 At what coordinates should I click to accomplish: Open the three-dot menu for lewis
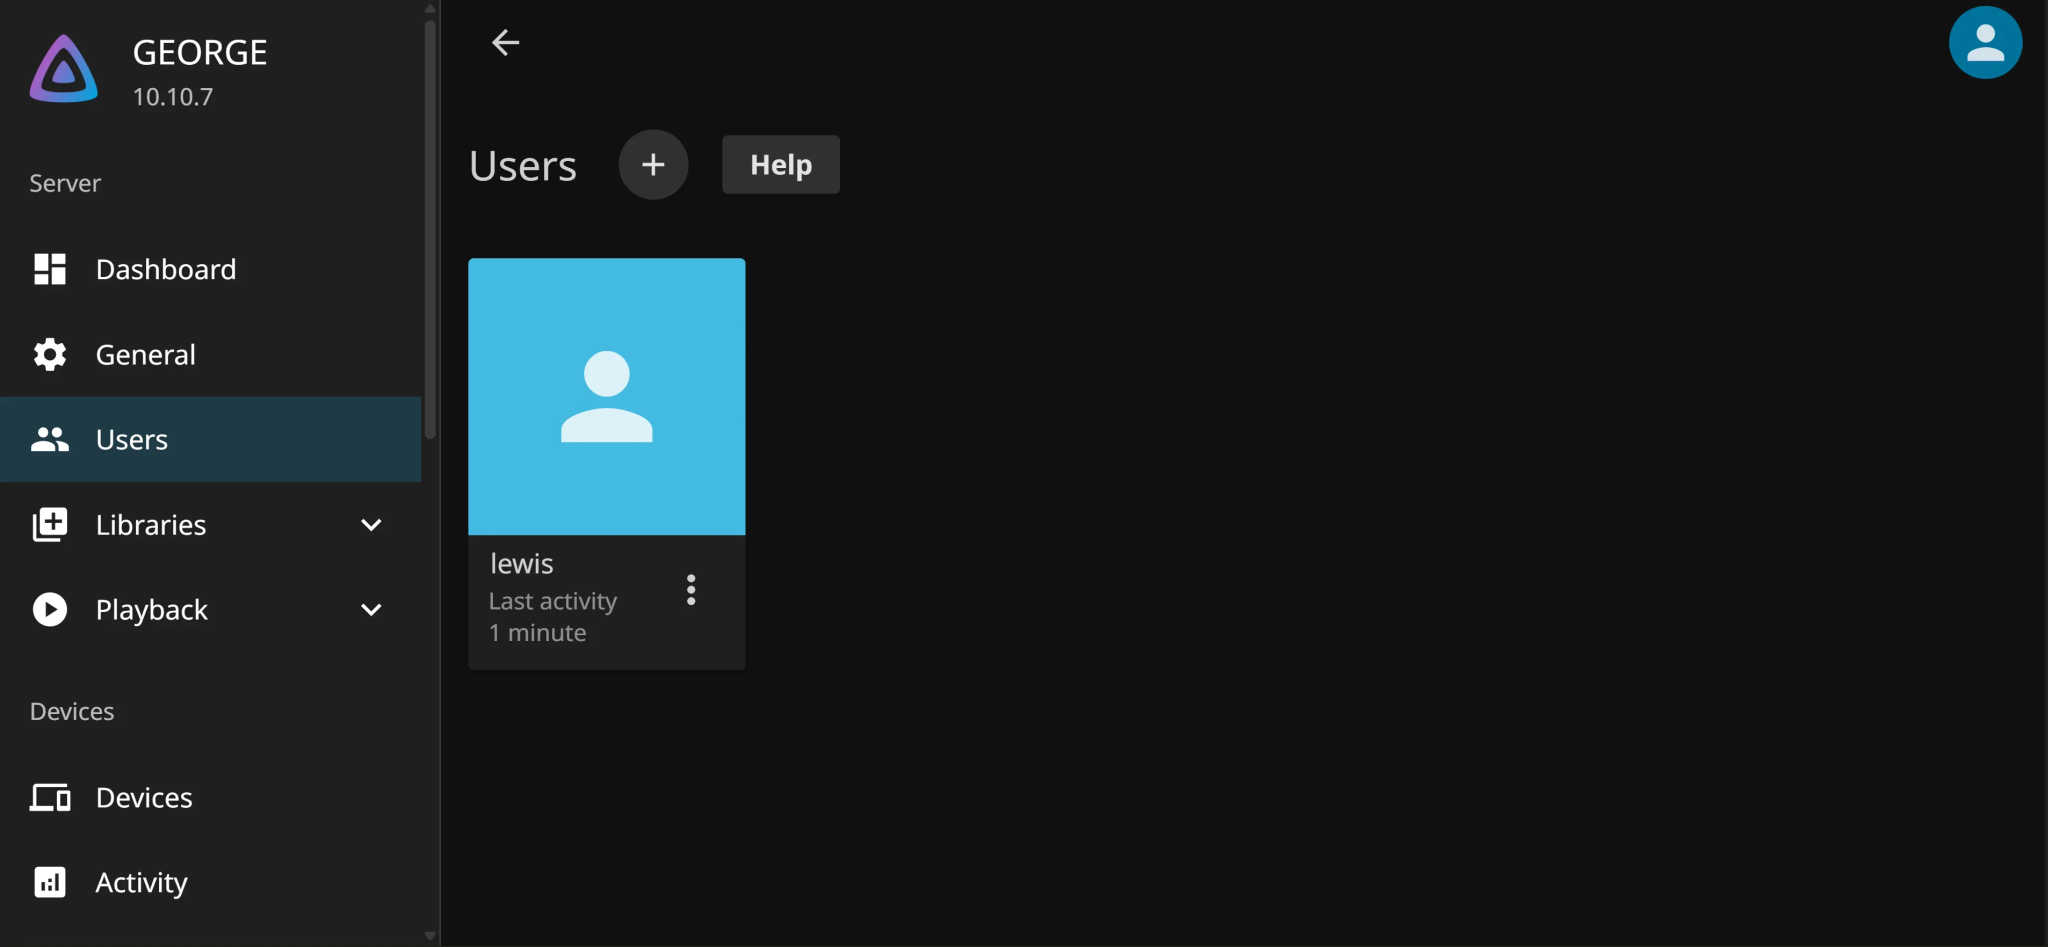coord(691,590)
